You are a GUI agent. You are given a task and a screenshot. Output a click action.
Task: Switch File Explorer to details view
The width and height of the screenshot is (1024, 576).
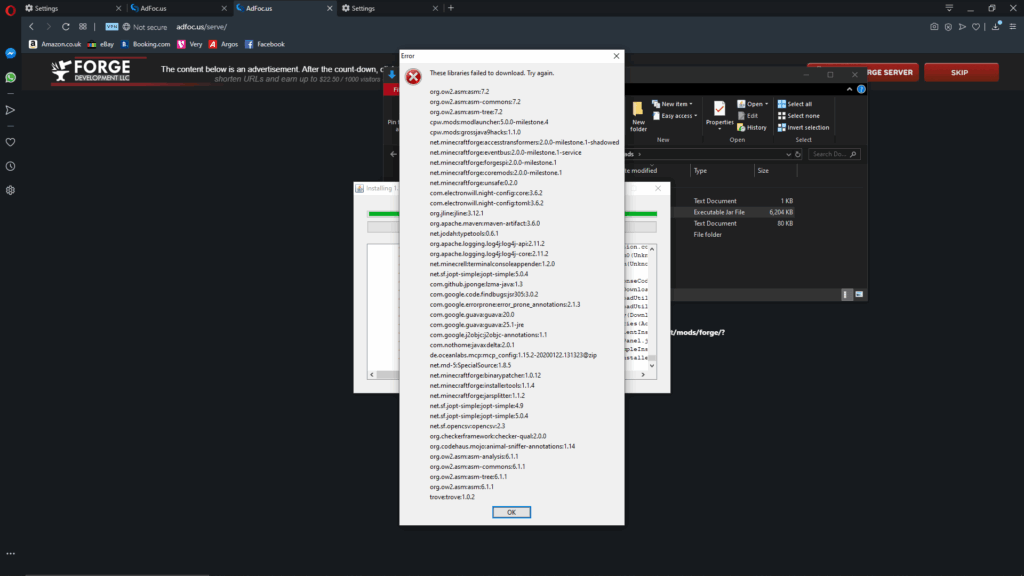(x=846, y=295)
